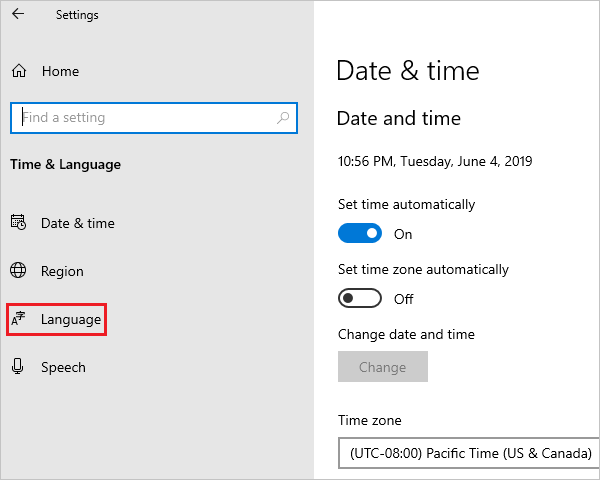
Task: Click the 'Off' label beside time zone toggle
Action: pyautogui.click(x=403, y=299)
